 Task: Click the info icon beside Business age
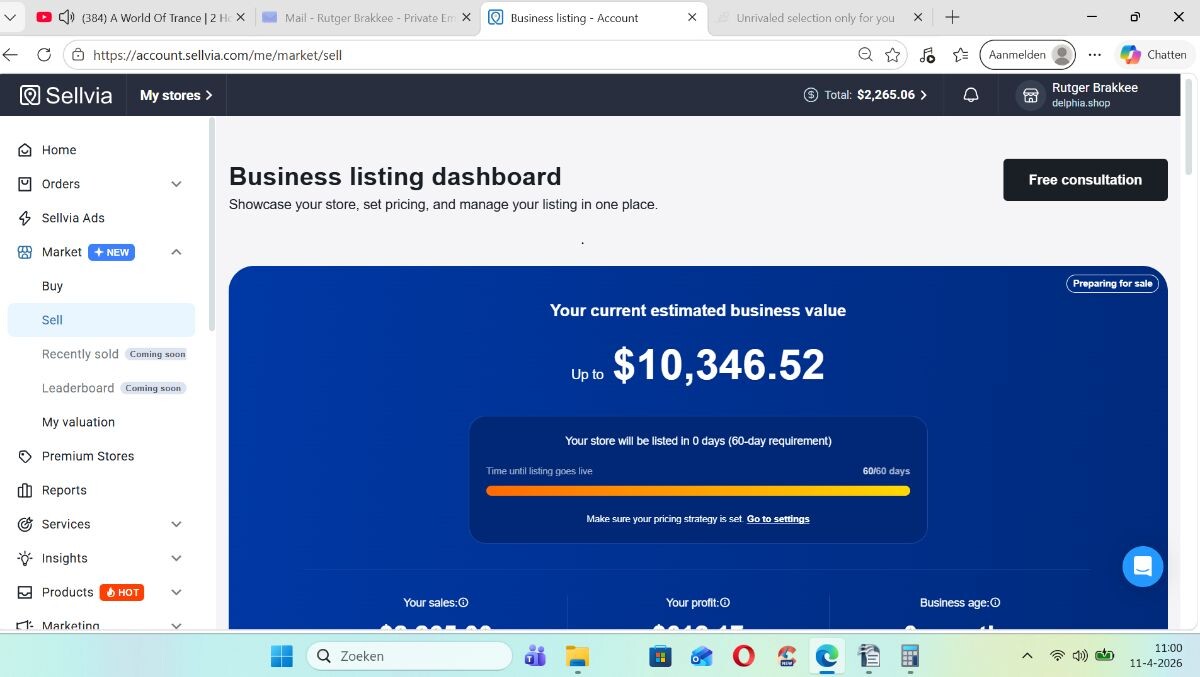pyautogui.click(x=995, y=603)
